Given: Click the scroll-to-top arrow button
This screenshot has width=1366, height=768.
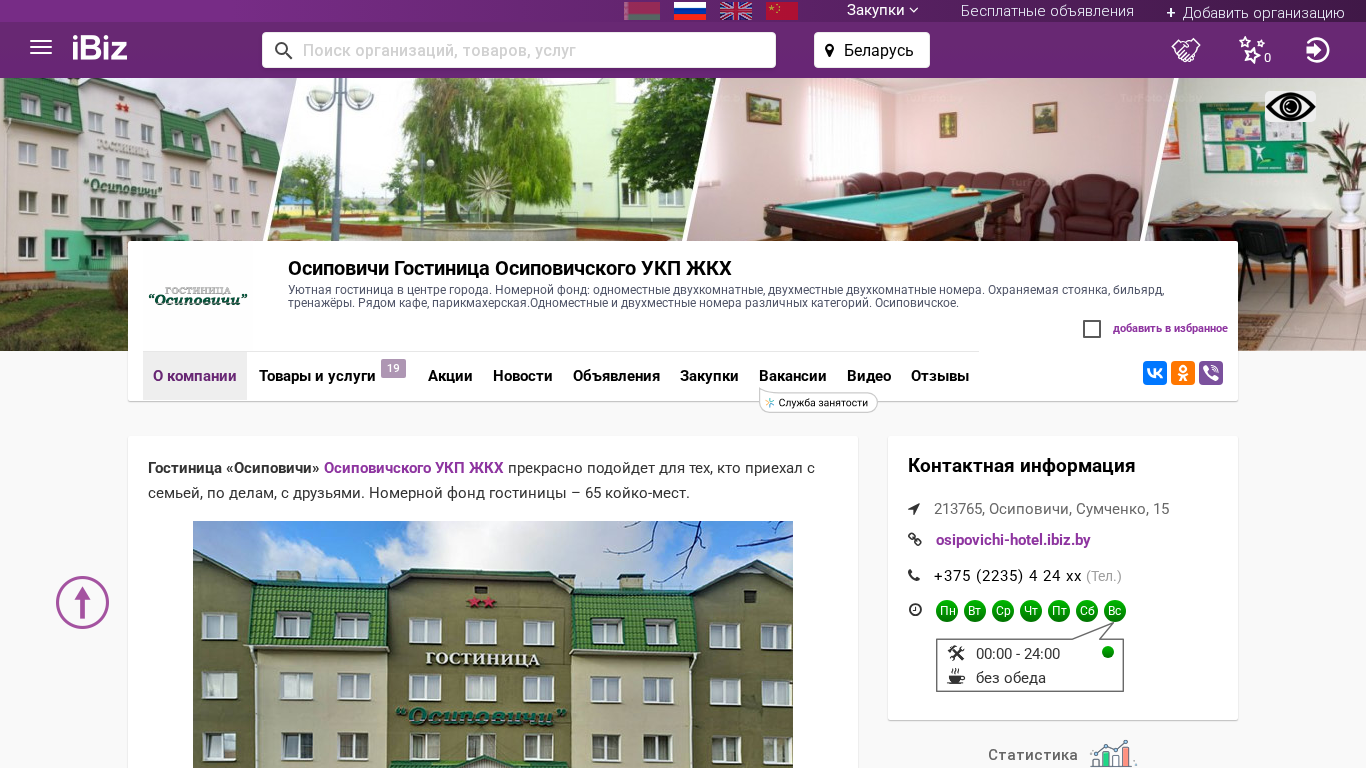Looking at the screenshot, I should [82, 602].
